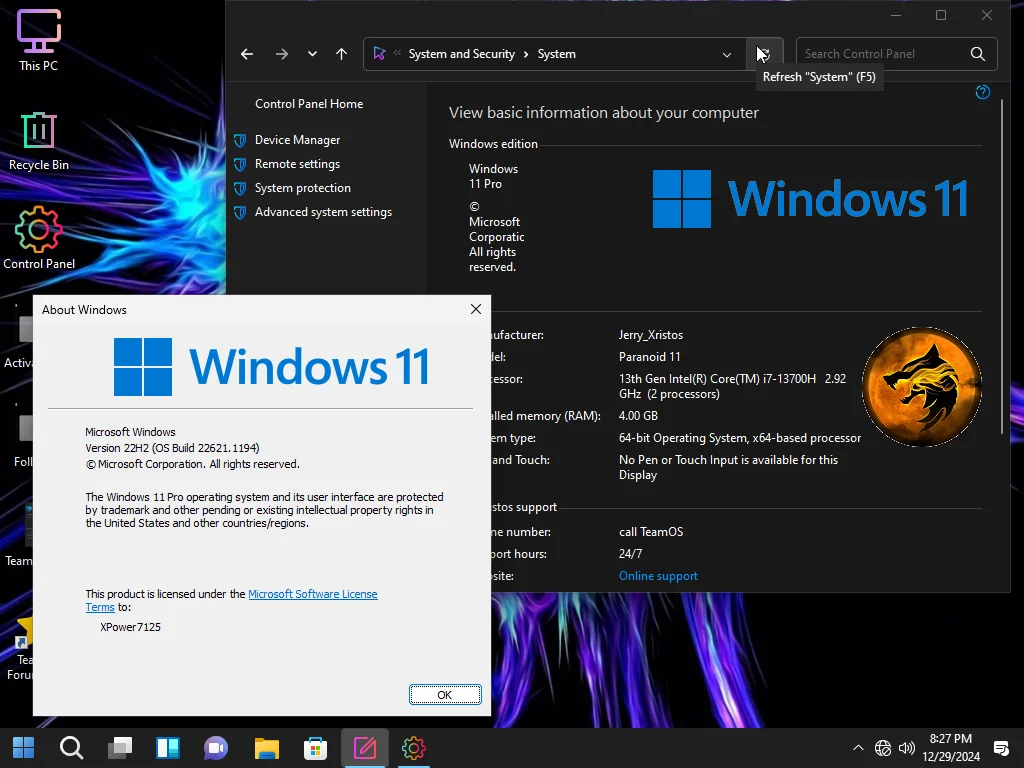Click the wolf OEM logo image
Screen dimensions: 1024x768
tap(921, 387)
